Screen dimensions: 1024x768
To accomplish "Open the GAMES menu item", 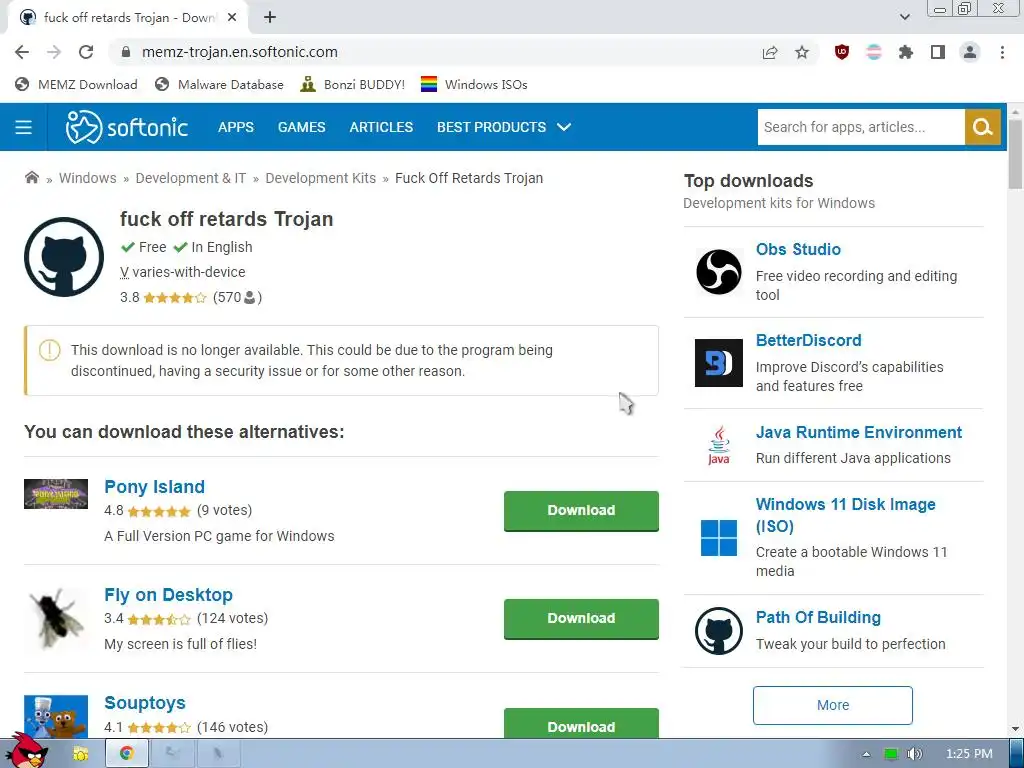I will point(301,127).
